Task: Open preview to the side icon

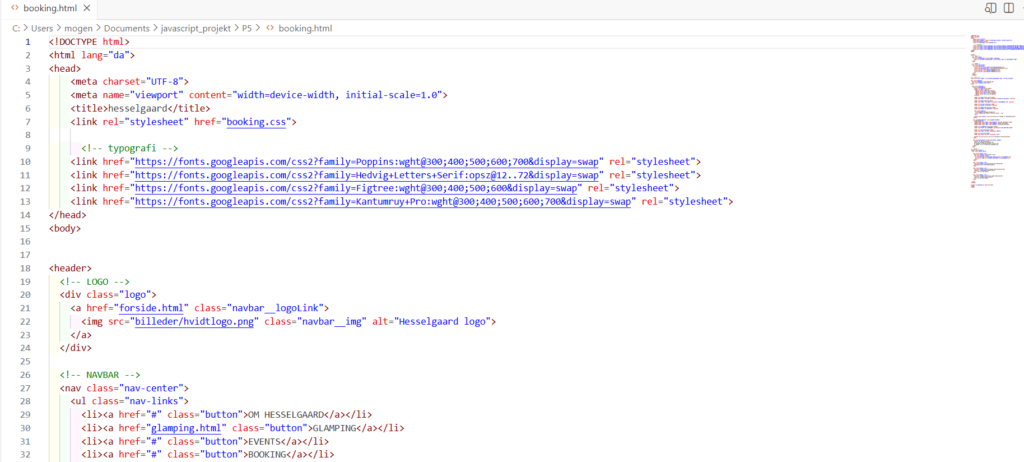Action: pos(991,8)
